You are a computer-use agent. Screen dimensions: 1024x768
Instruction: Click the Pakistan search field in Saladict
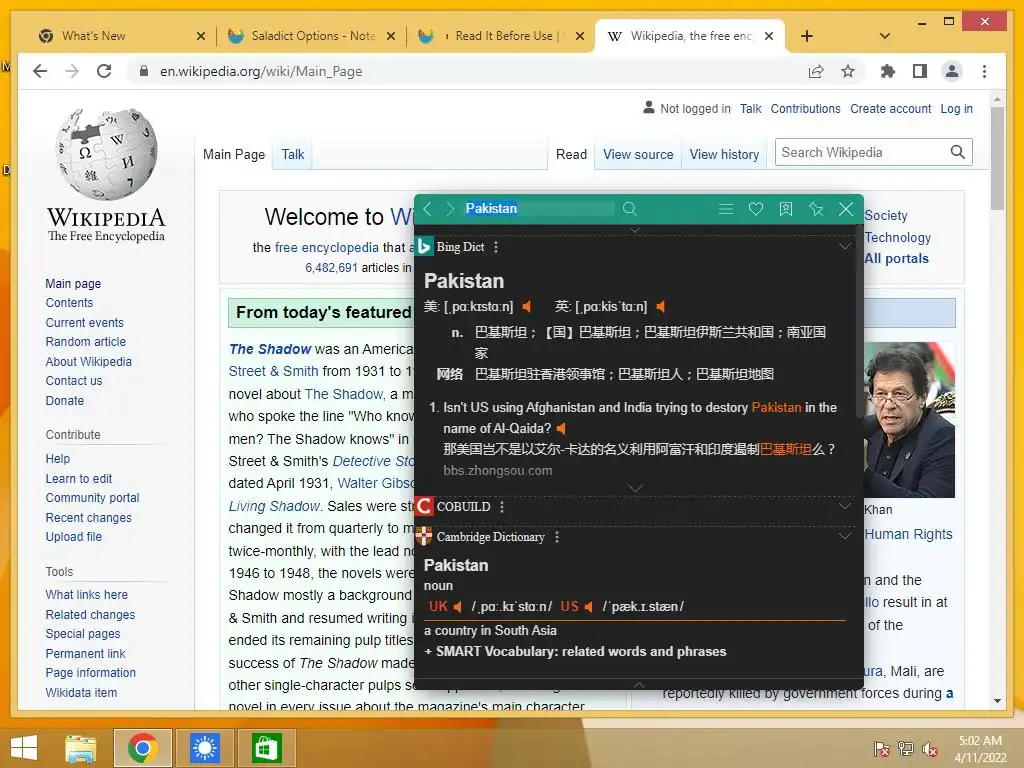538,209
